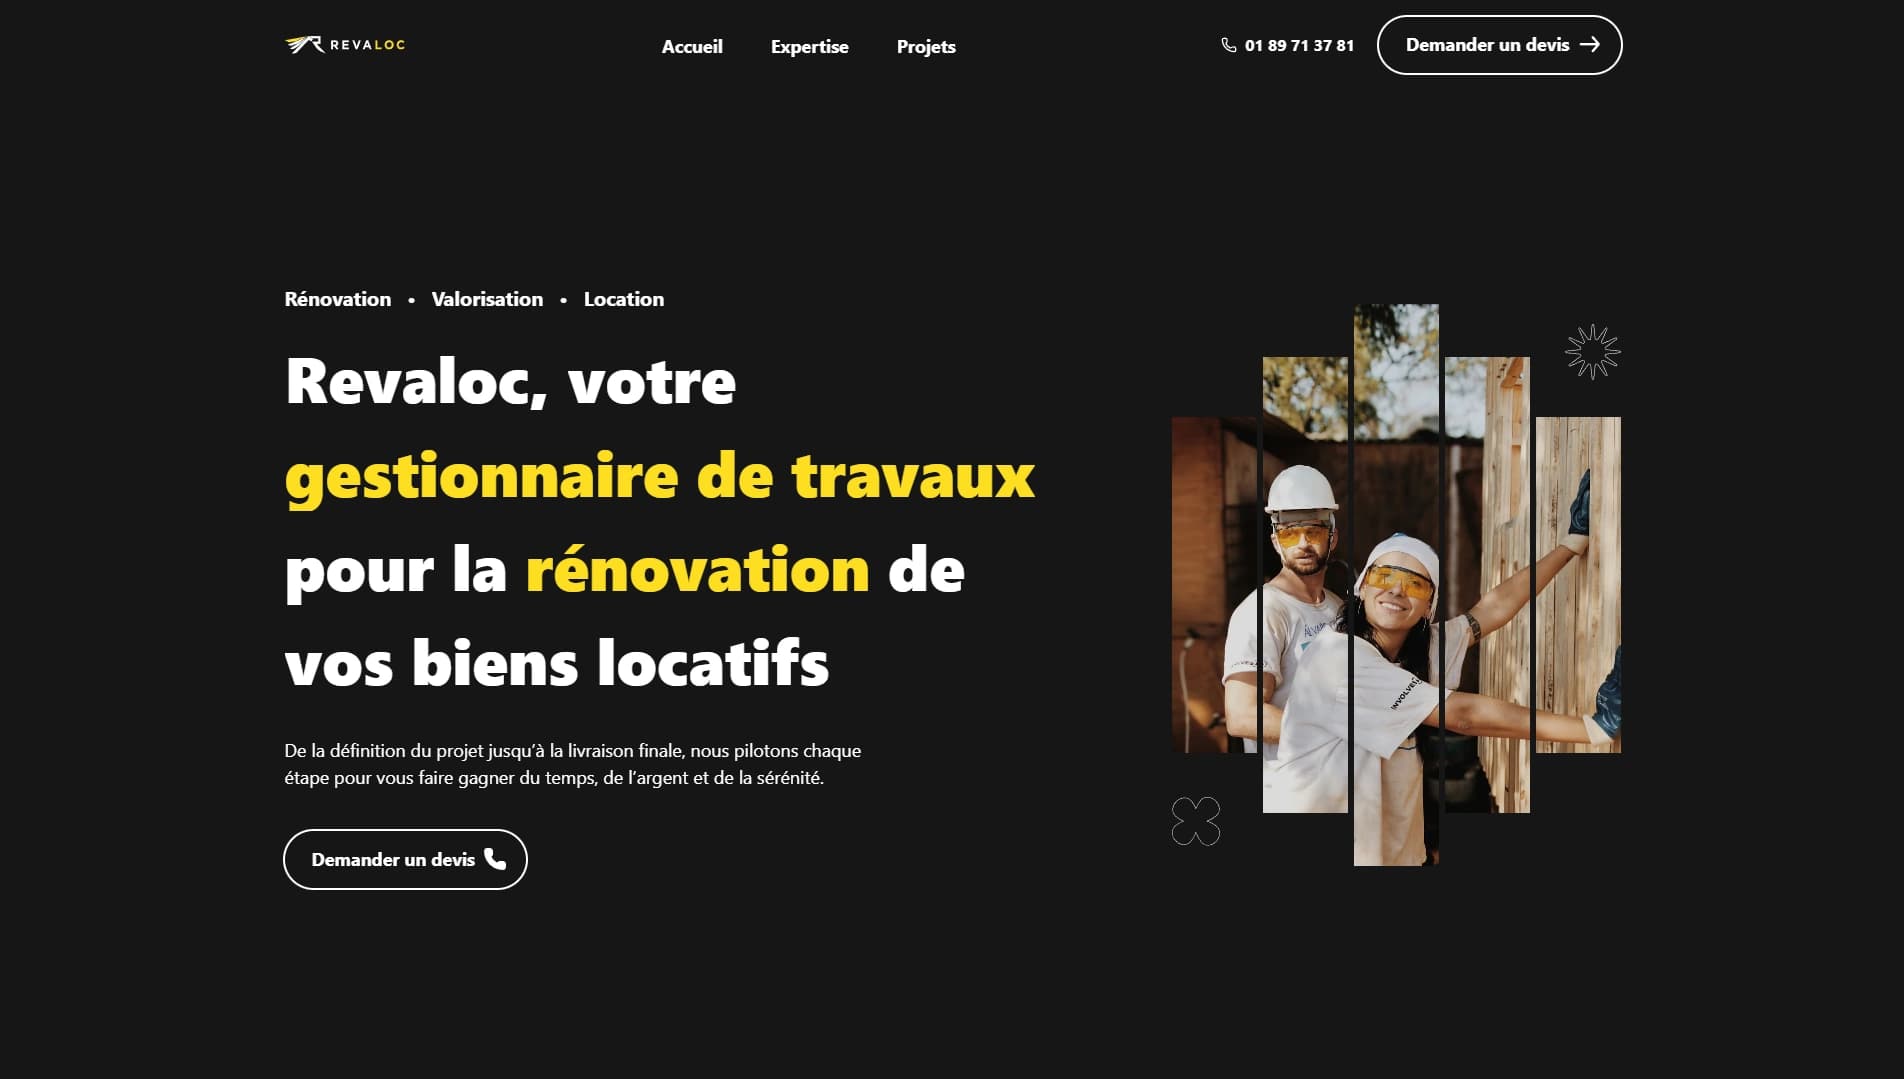This screenshot has height=1079, width=1904.
Task: Click the phone icon beside 01 89 71 37 81
Action: click(x=1228, y=45)
